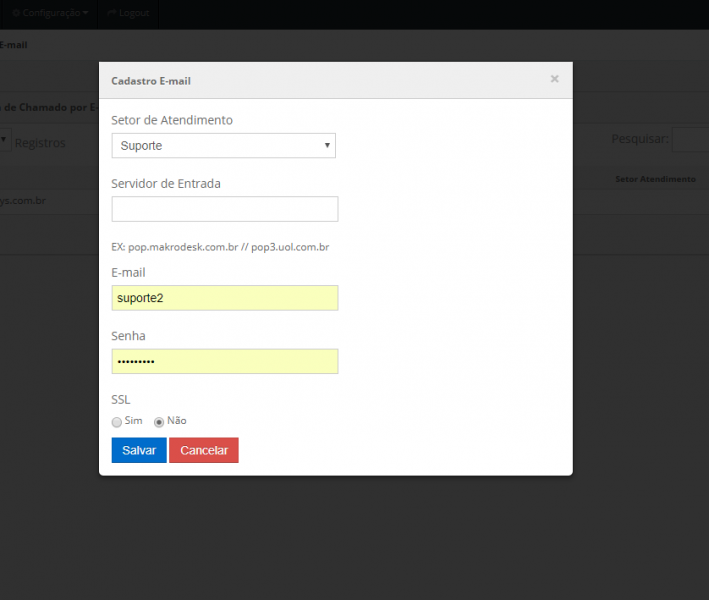Focus the Servidor de Entrada input field
This screenshot has width=709, height=600.
click(x=224, y=209)
